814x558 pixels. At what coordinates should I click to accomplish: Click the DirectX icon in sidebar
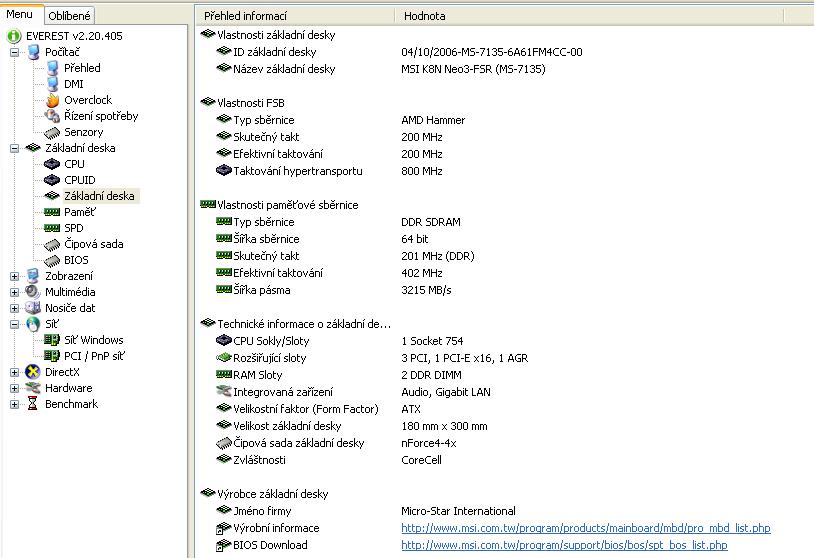click(33, 372)
